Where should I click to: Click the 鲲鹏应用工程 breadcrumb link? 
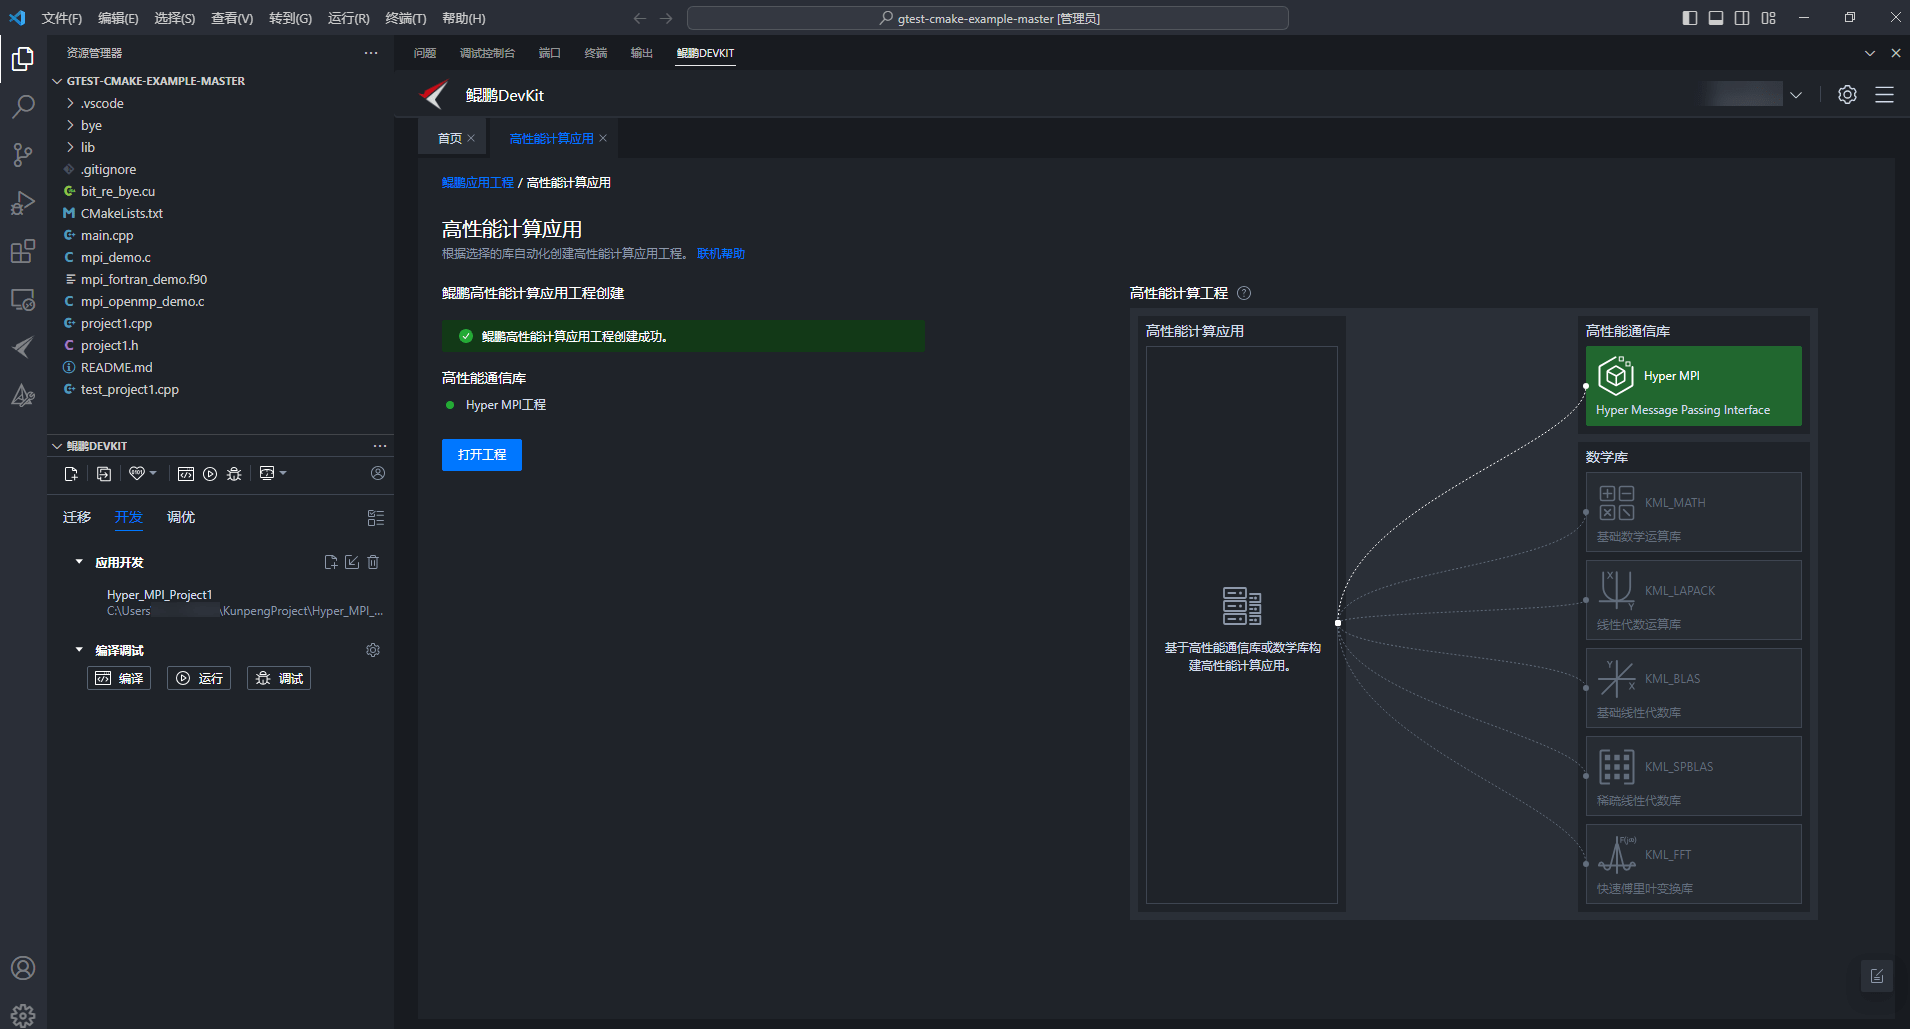coord(478,183)
